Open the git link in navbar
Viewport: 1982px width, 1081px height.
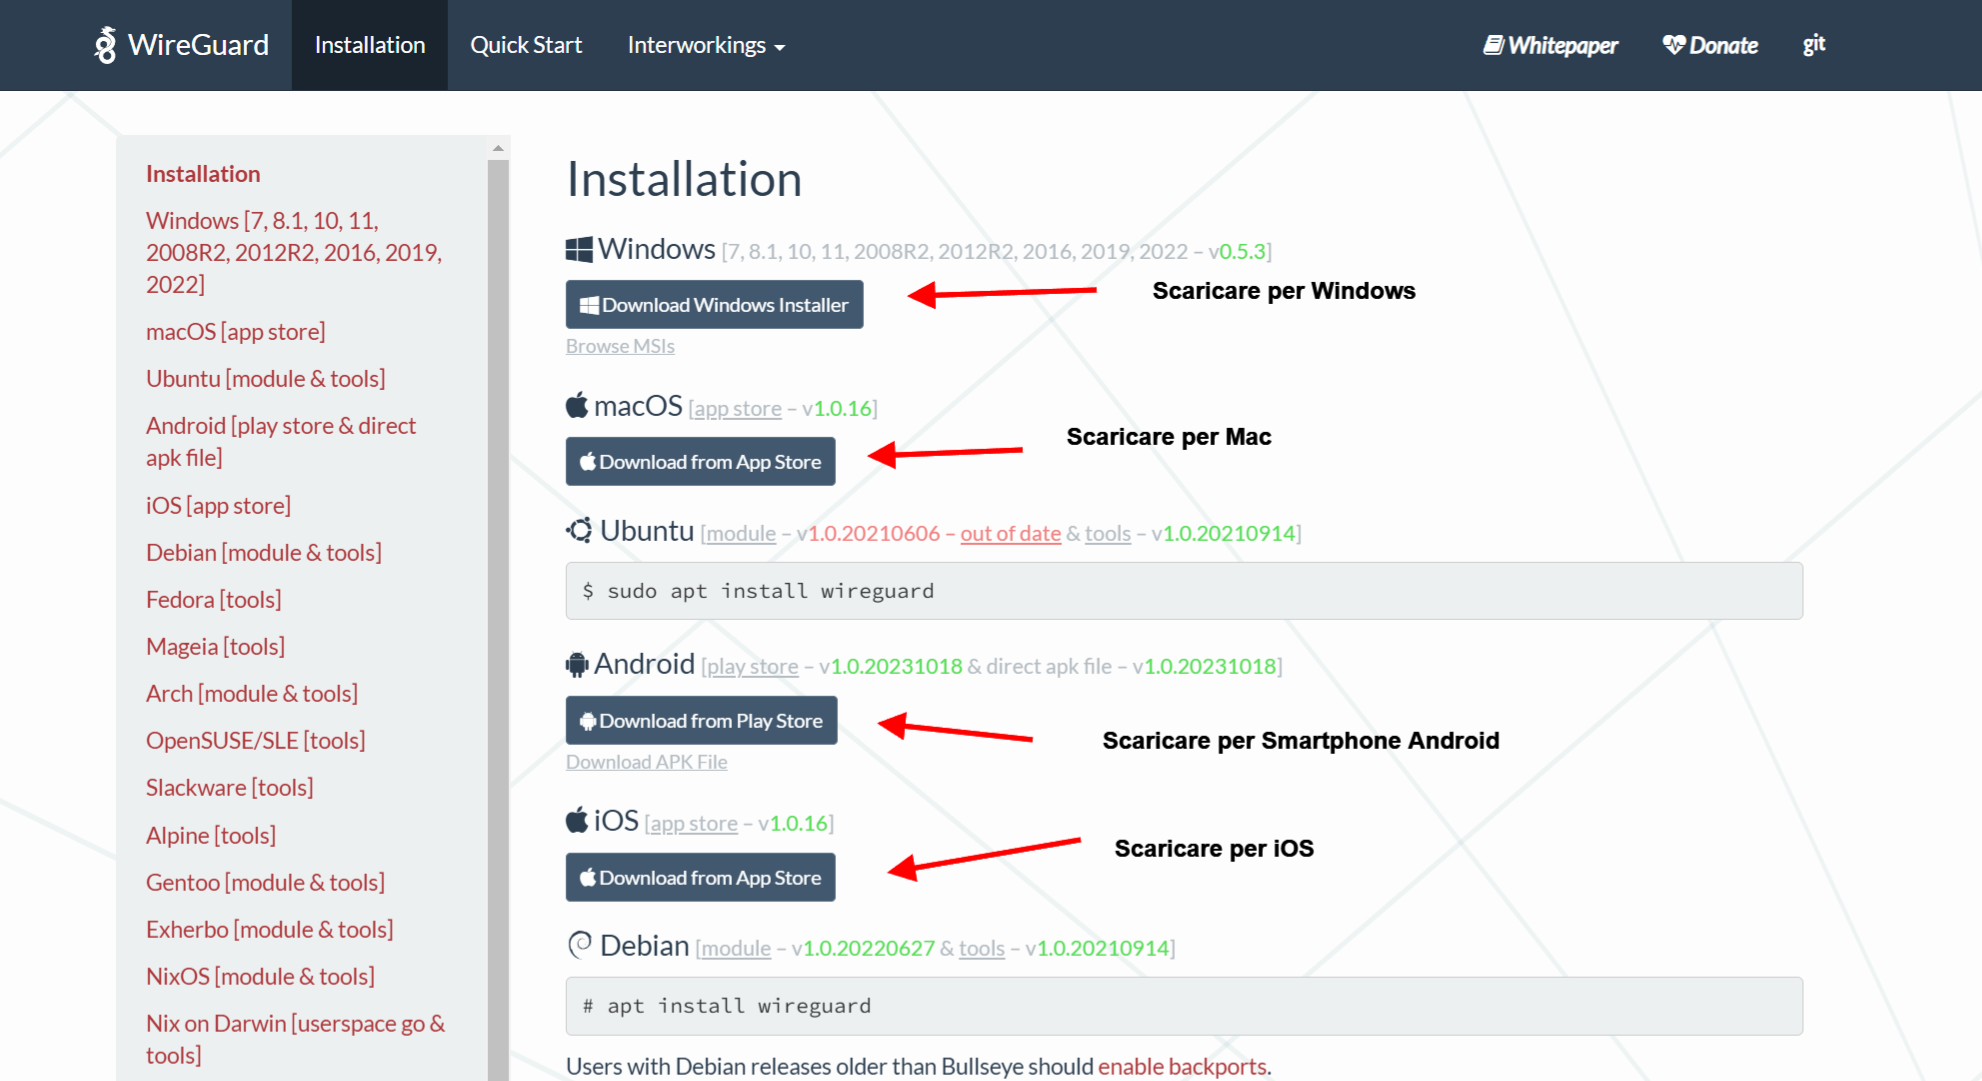(1814, 45)
